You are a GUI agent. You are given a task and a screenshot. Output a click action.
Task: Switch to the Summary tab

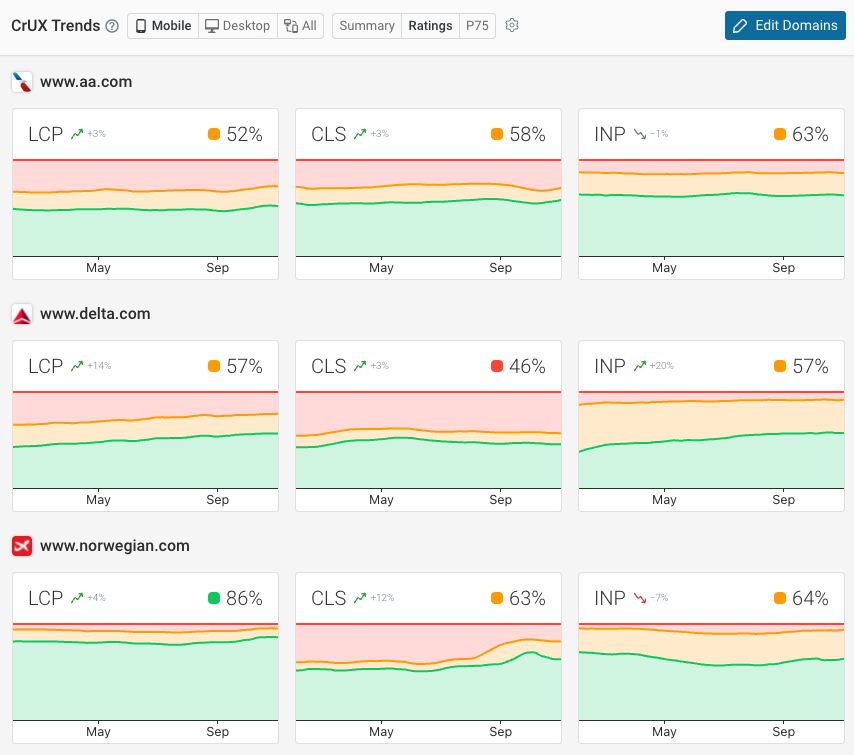366,25
